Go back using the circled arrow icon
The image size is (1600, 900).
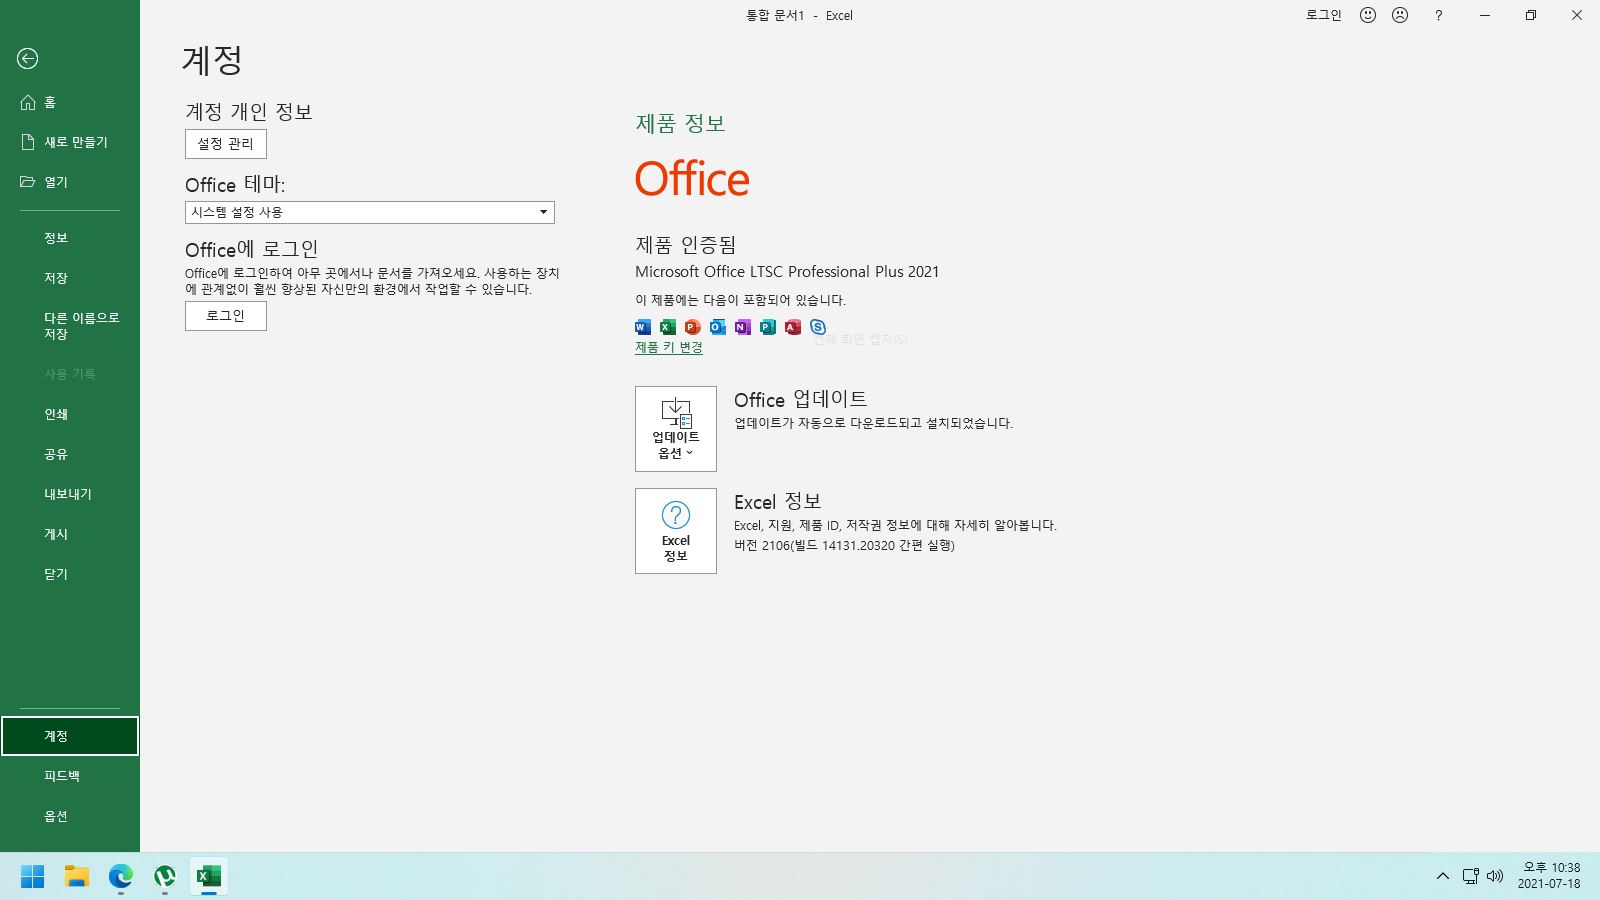[x=27, y=59]
